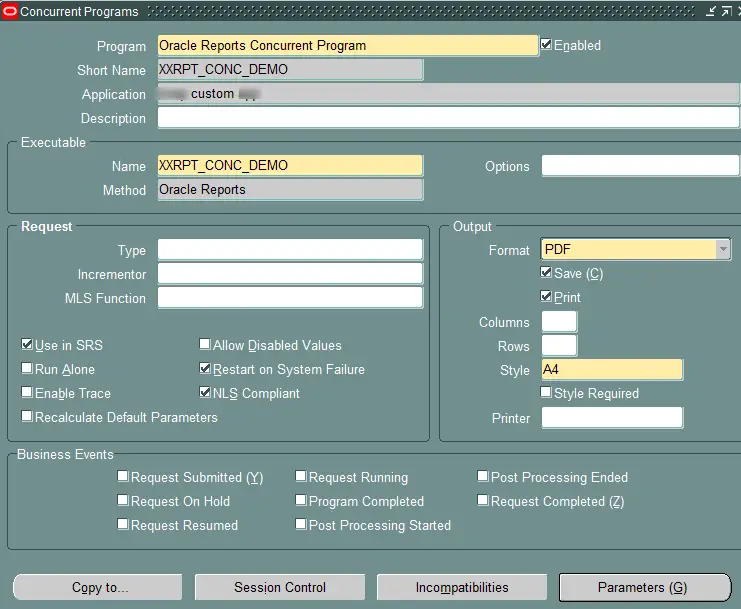
Task: Click the Incrementor field
Action: [x=290, y=274]
